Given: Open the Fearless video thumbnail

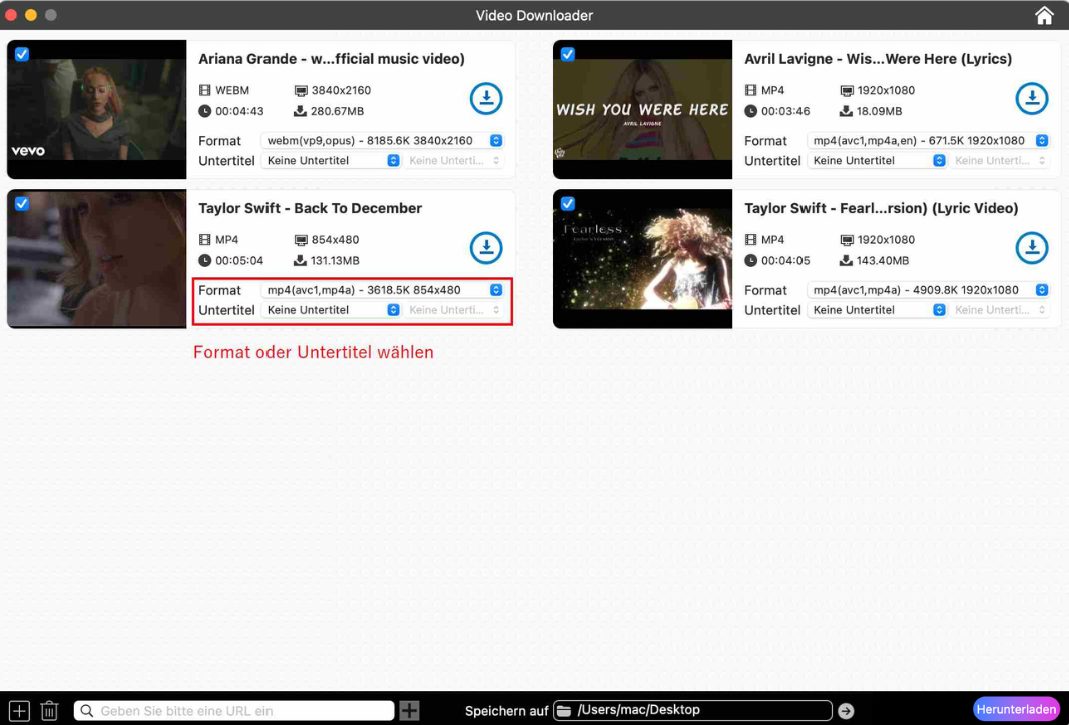Looking at the screenshot, I should pyautogui.click(x=642, y=258).
